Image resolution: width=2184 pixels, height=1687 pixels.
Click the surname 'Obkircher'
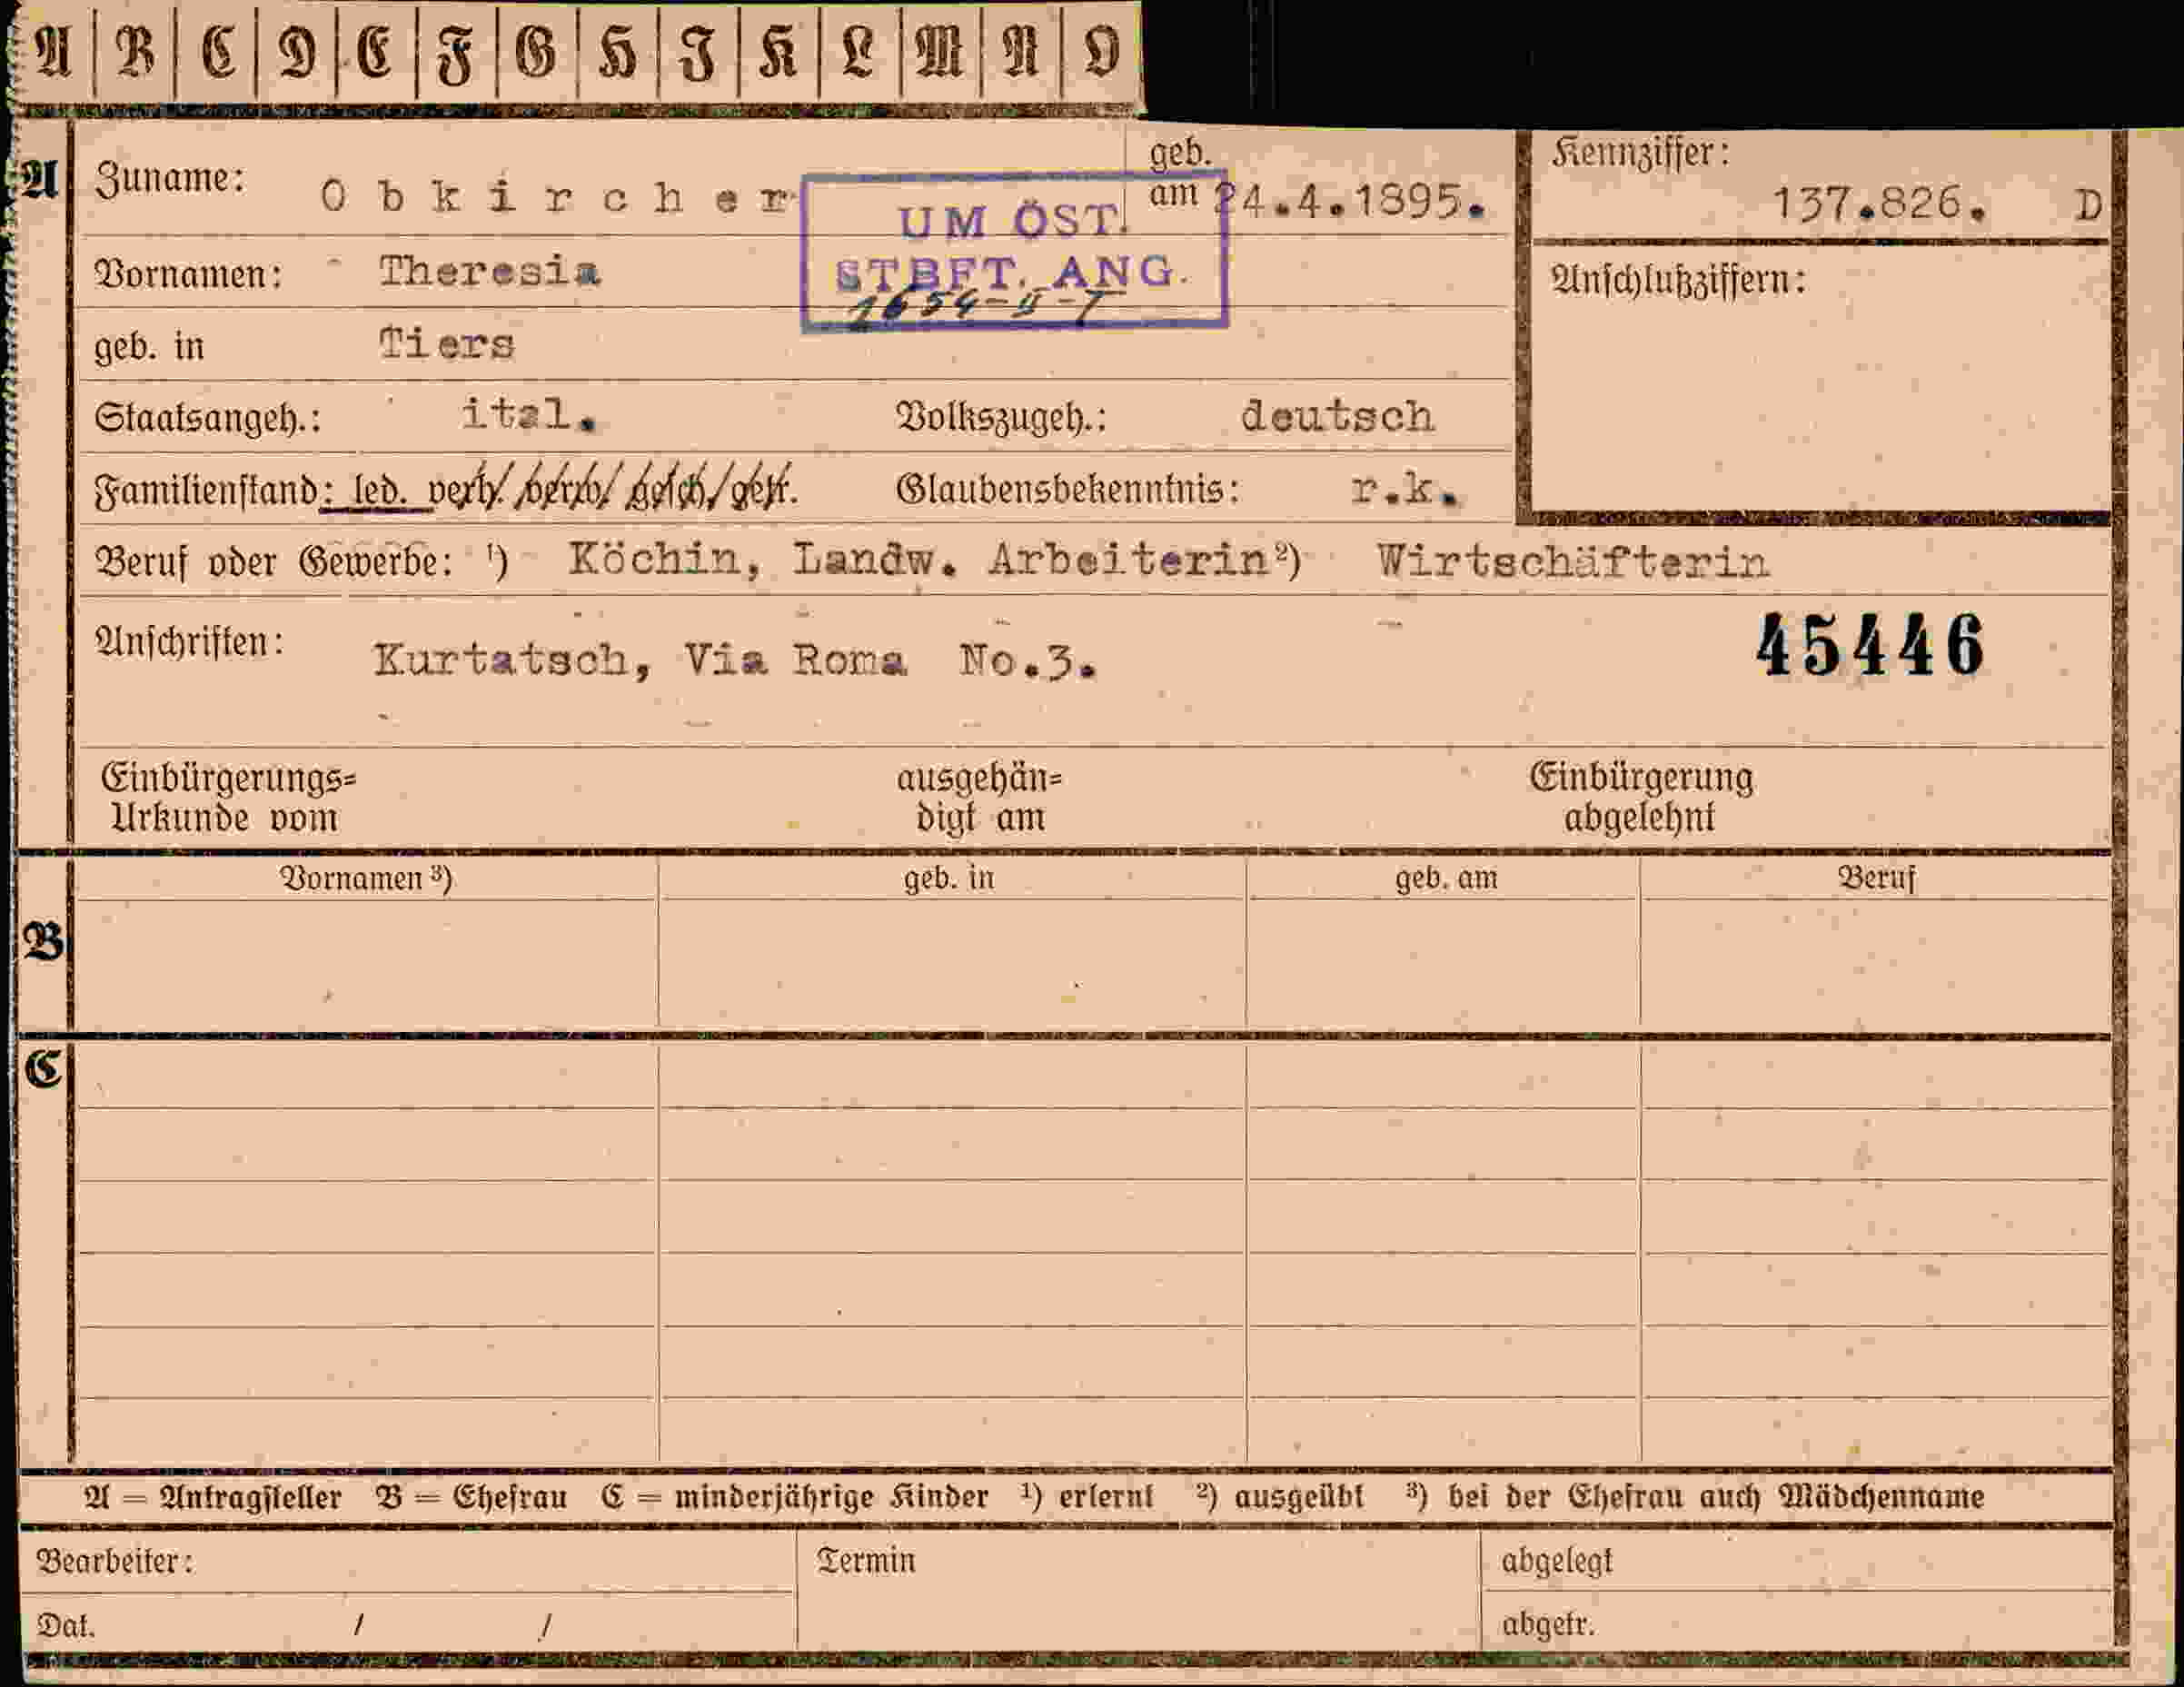click(557, 197)
